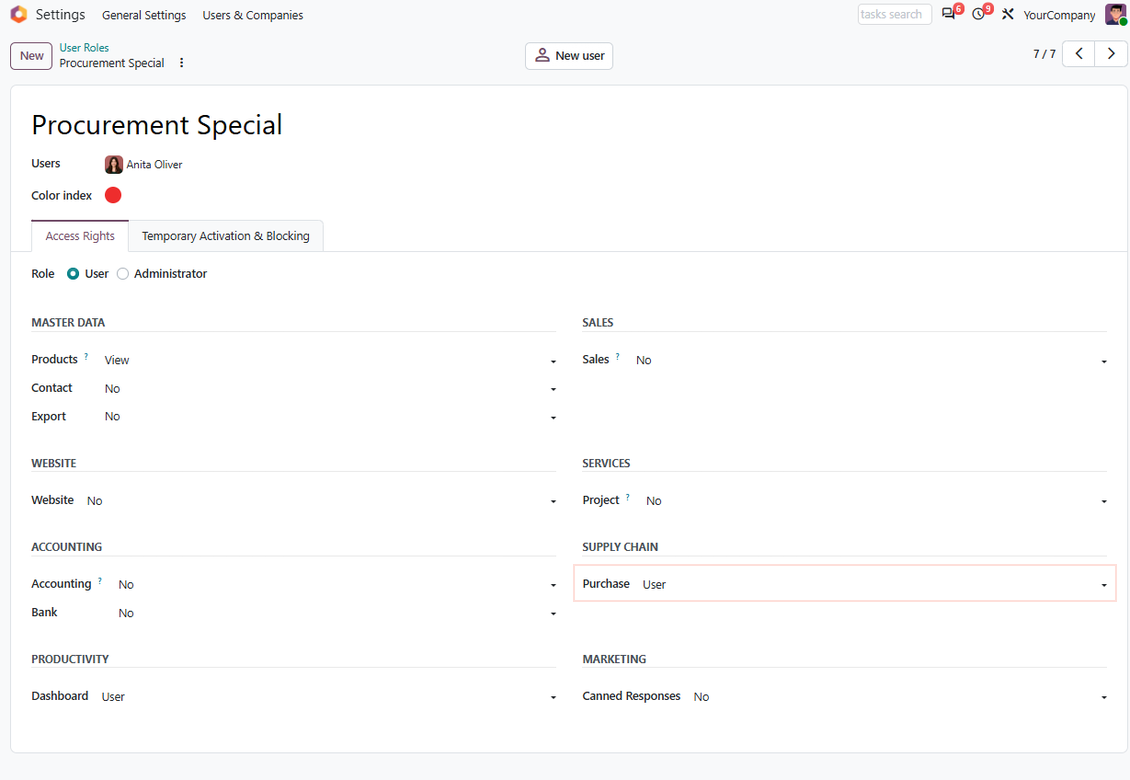Click the MASTER DATA section heading

pos(68,322)
